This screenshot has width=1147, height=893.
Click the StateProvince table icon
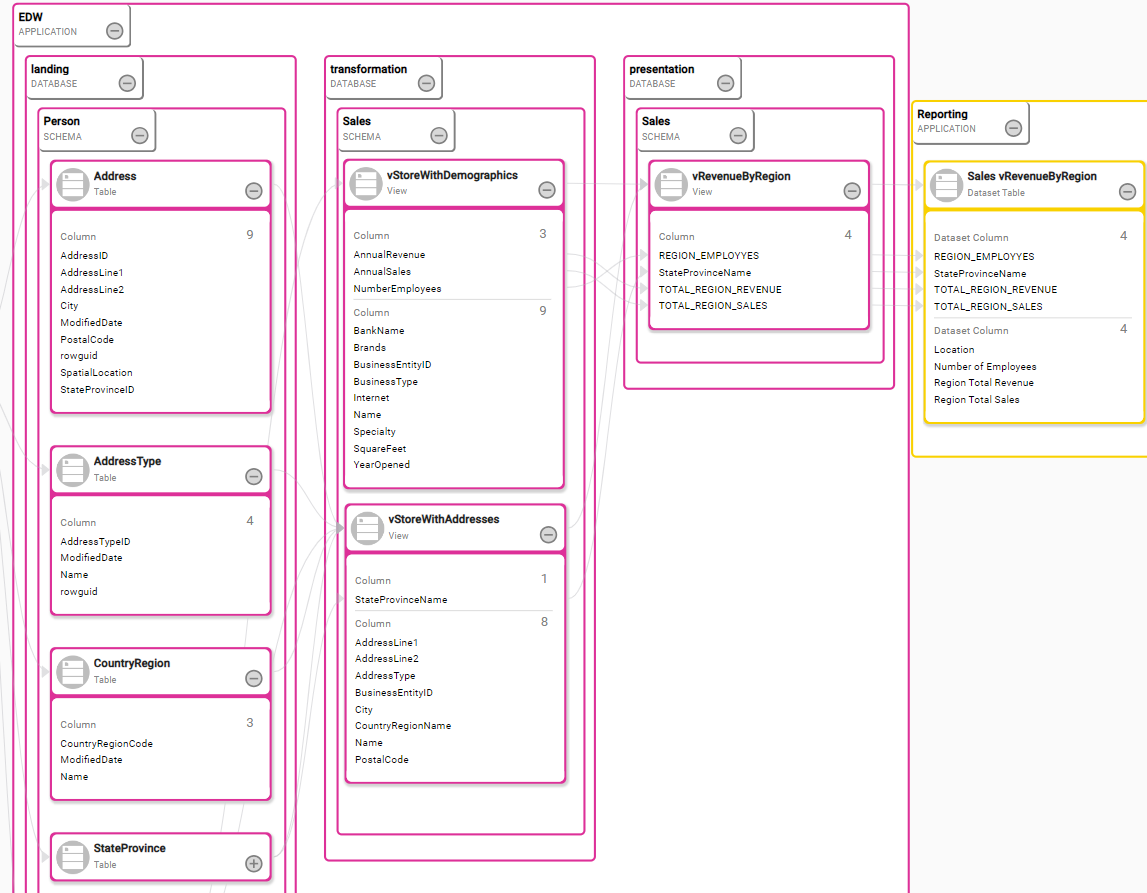click(72, 857)
